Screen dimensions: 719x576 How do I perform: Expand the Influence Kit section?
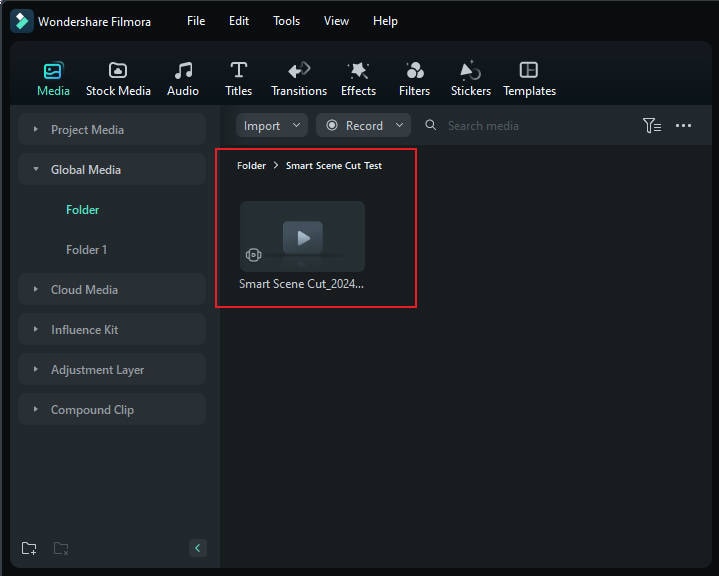(112, 329)
